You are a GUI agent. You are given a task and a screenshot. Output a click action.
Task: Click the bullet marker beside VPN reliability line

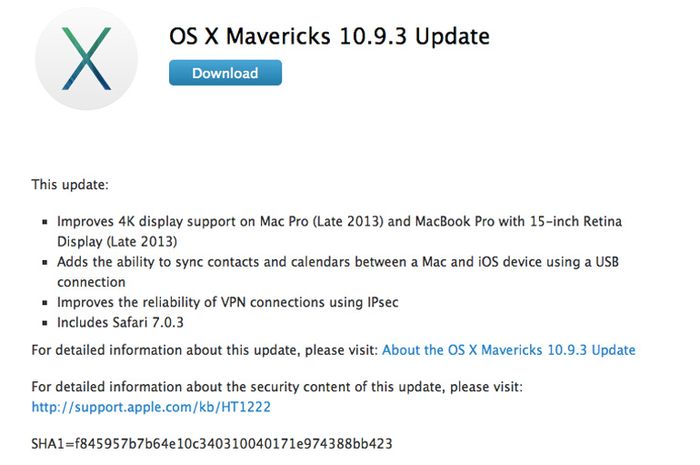coord(45,303)
